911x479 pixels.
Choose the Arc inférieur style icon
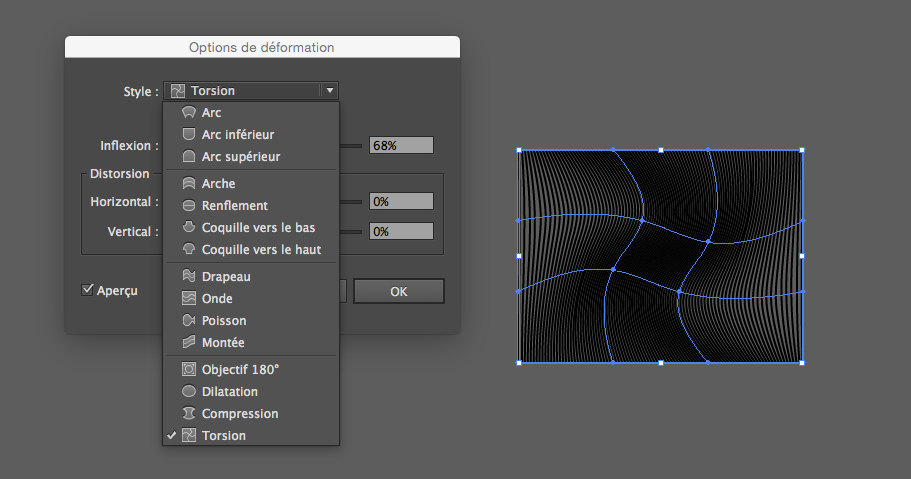188,134
